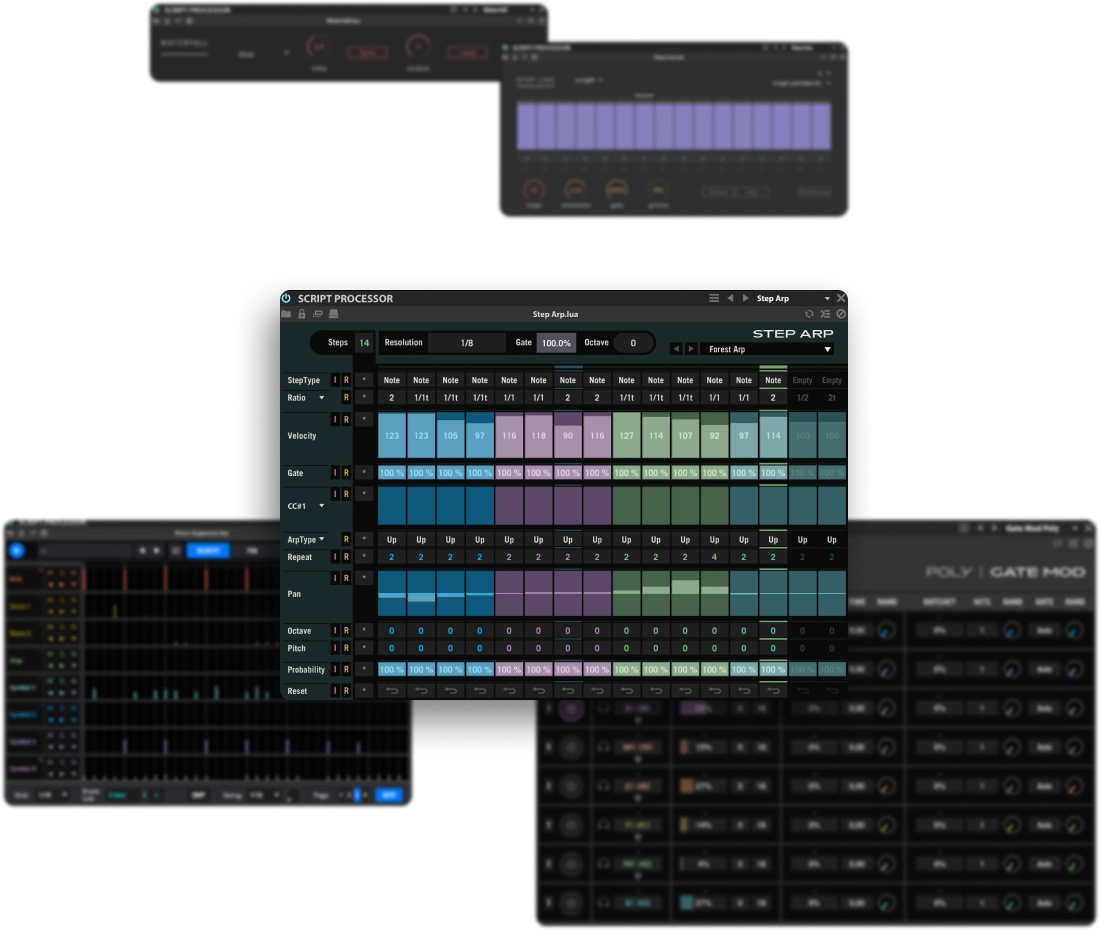Image resolution: width=1100 pixels, height=930 pixels.
Task: Click the reload script icon
Action: (x=810, y=314)
